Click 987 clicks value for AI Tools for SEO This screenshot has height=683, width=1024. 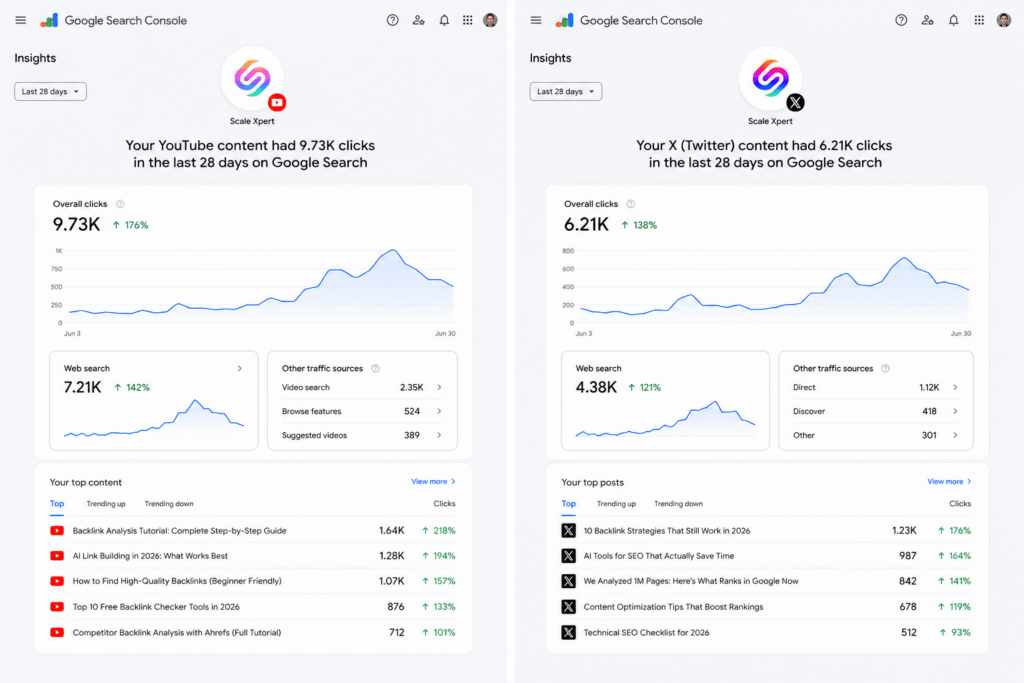[908, 556]
